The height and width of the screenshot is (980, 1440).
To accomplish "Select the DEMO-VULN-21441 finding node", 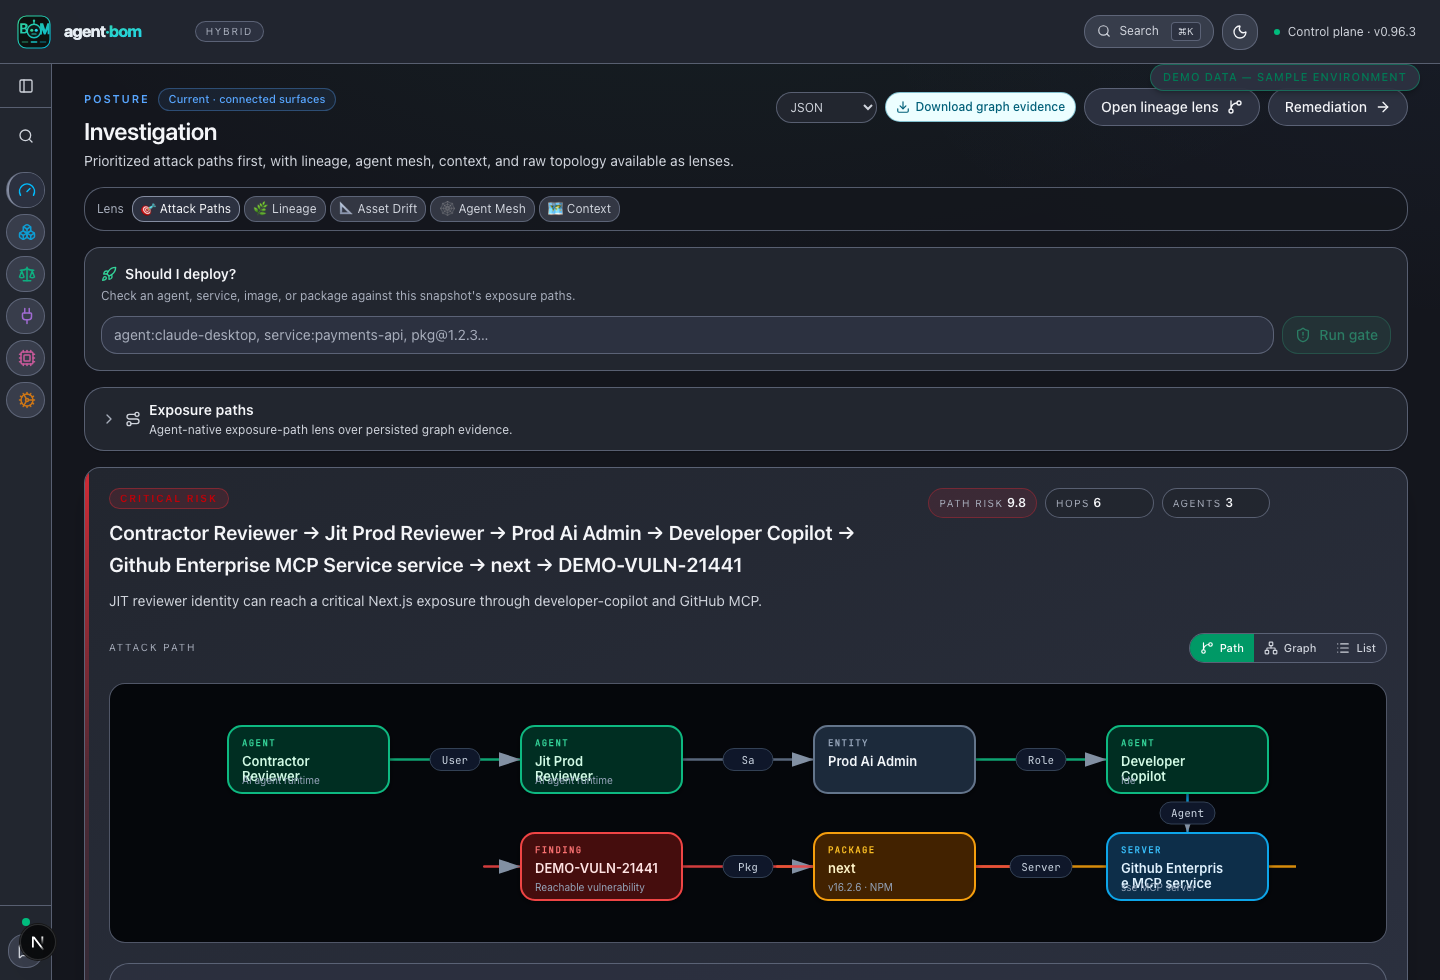I will click(602, 867).
